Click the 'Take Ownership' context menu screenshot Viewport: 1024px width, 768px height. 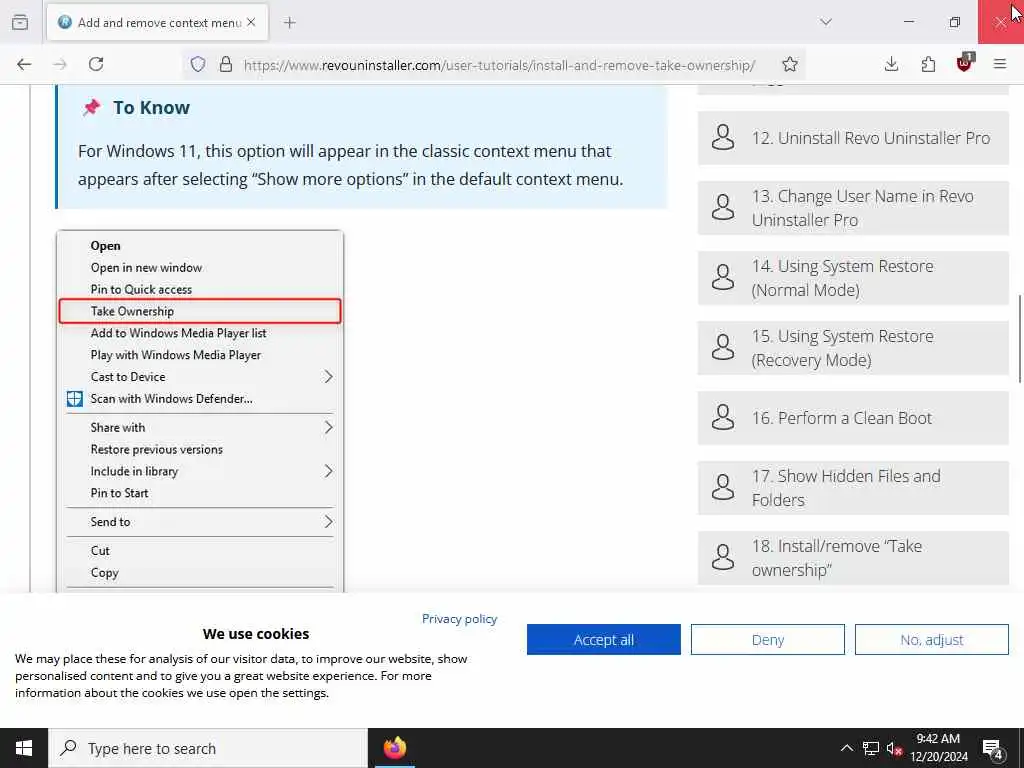pyautogui.click(x=200, y=411)
